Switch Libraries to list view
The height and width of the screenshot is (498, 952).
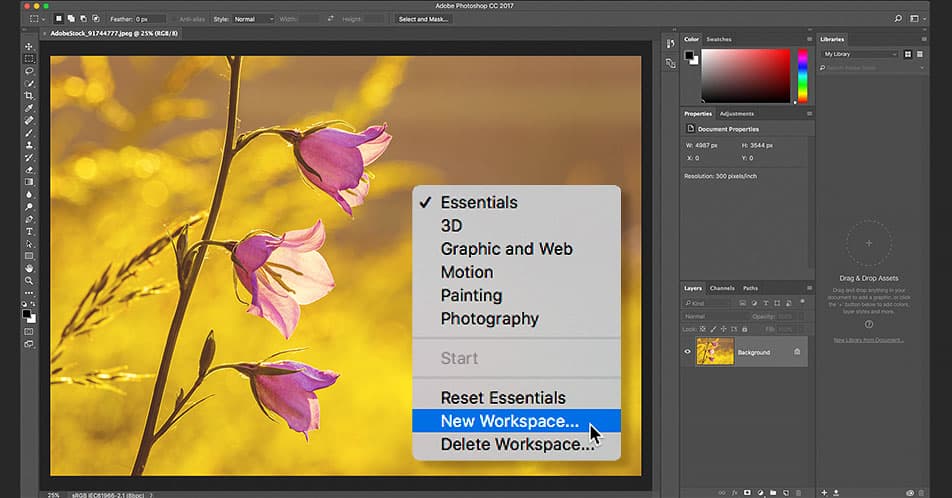click(x=920, y=54)
